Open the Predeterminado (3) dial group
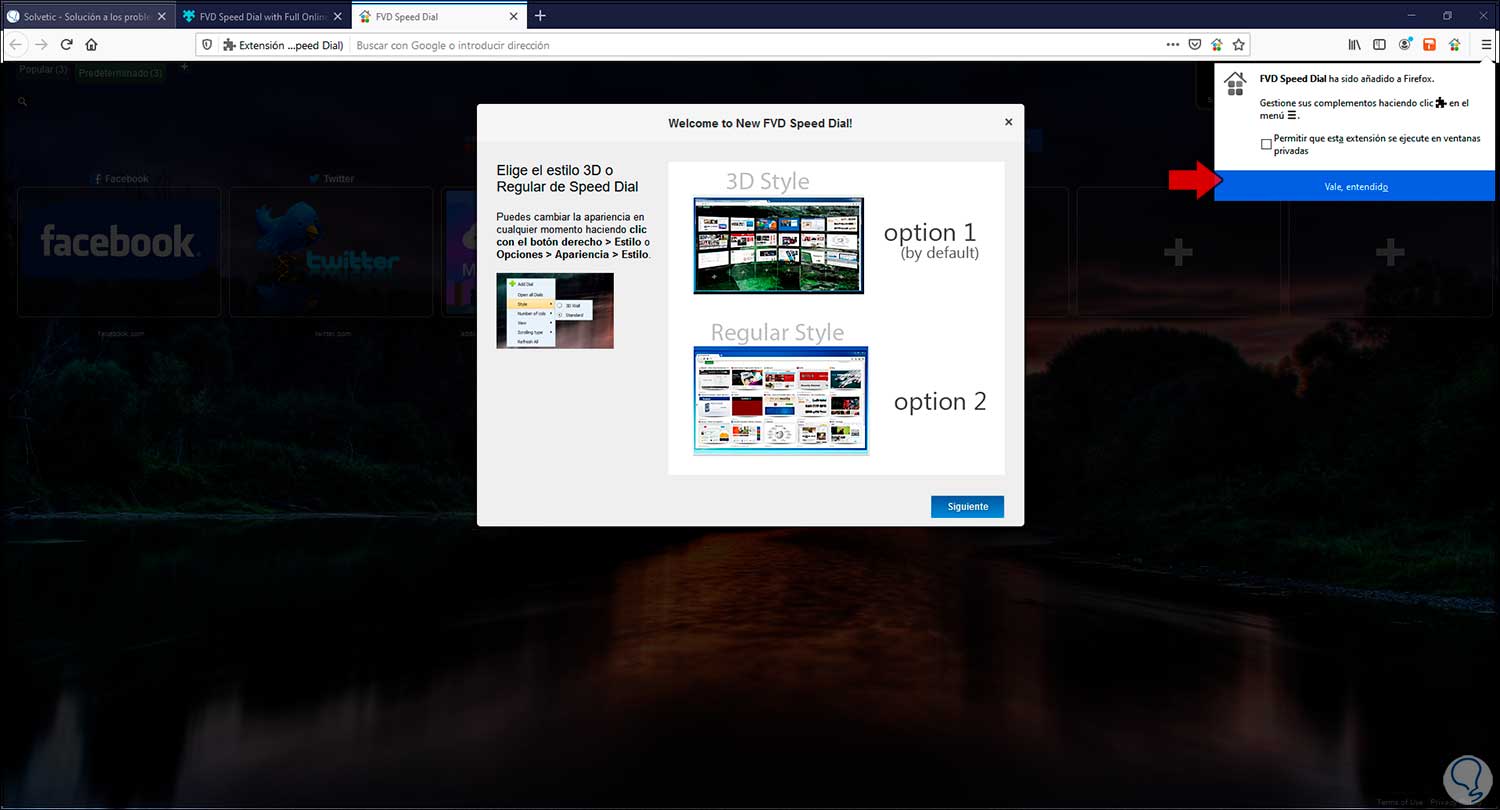The width and height of the screenshot is (1500, 810). click(120, 73)
